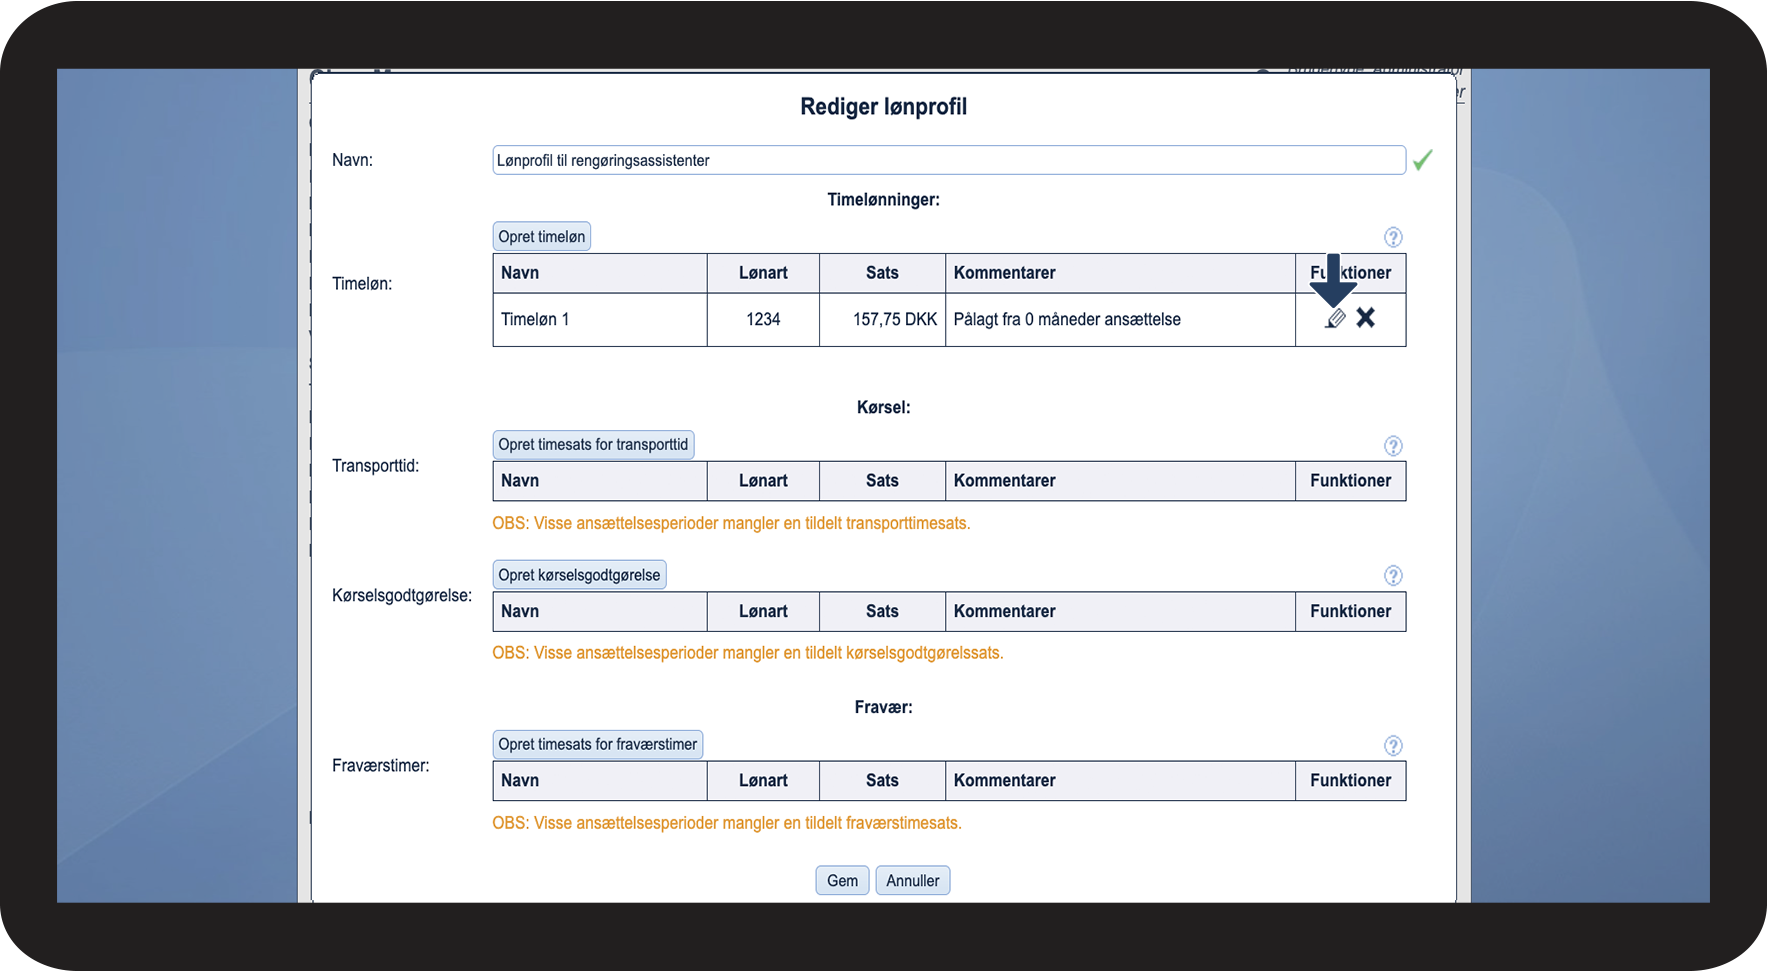This screenshot has width=1767, height=971.
Task: Click the orange transporttimesats warning text
Action: [x=731, y=523]
